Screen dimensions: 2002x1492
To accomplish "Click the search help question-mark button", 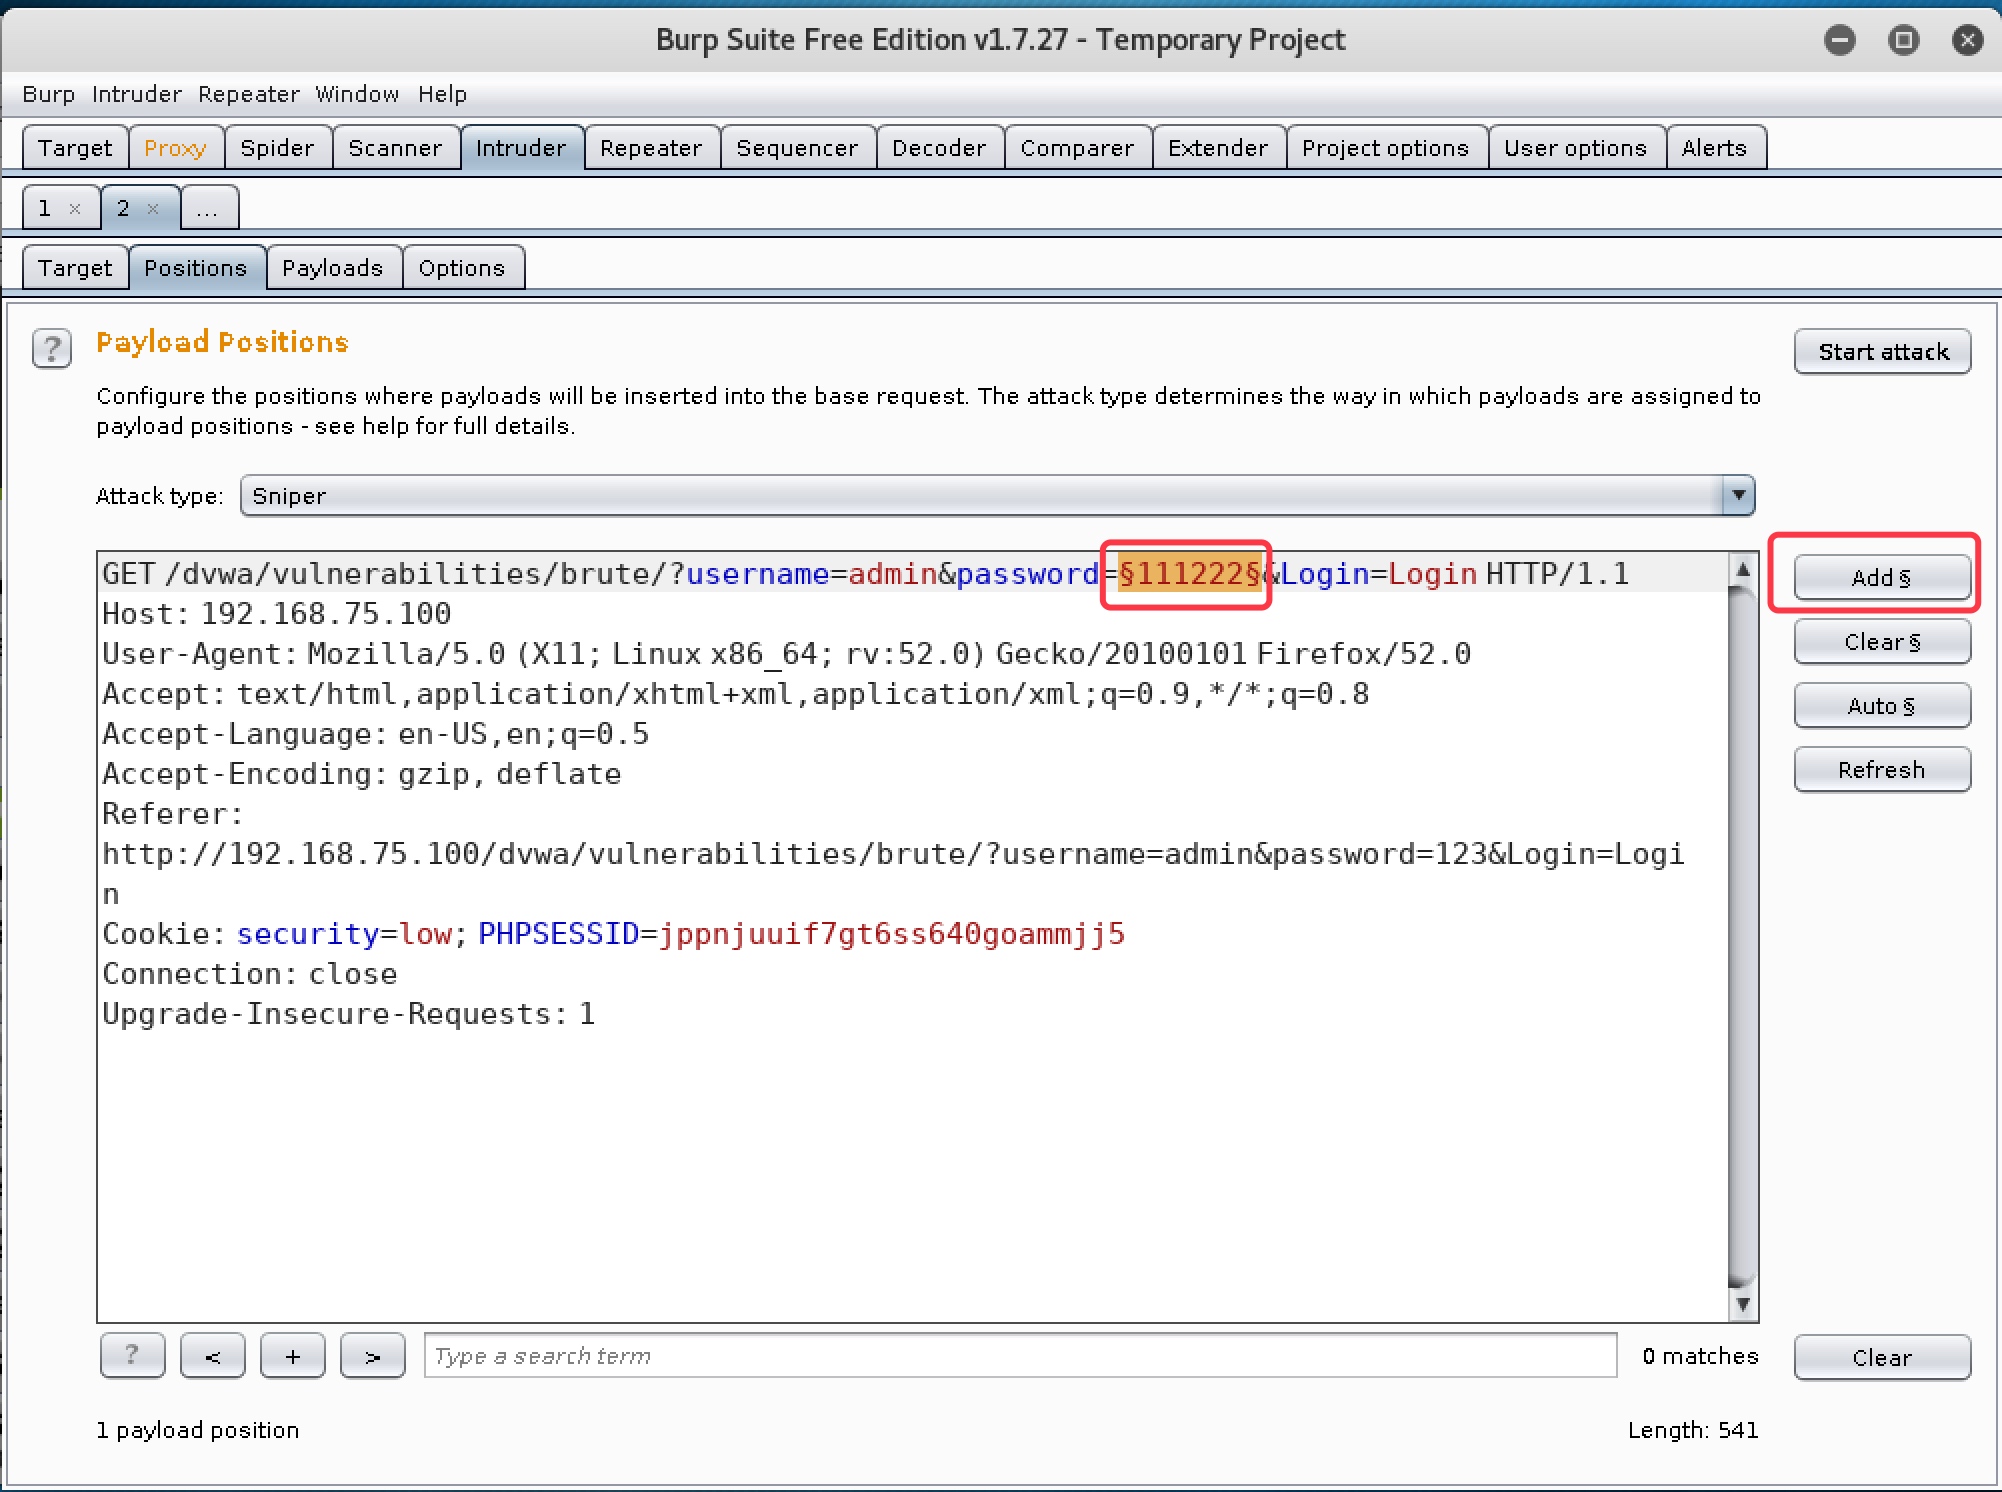I will [x=132, y=1356].
